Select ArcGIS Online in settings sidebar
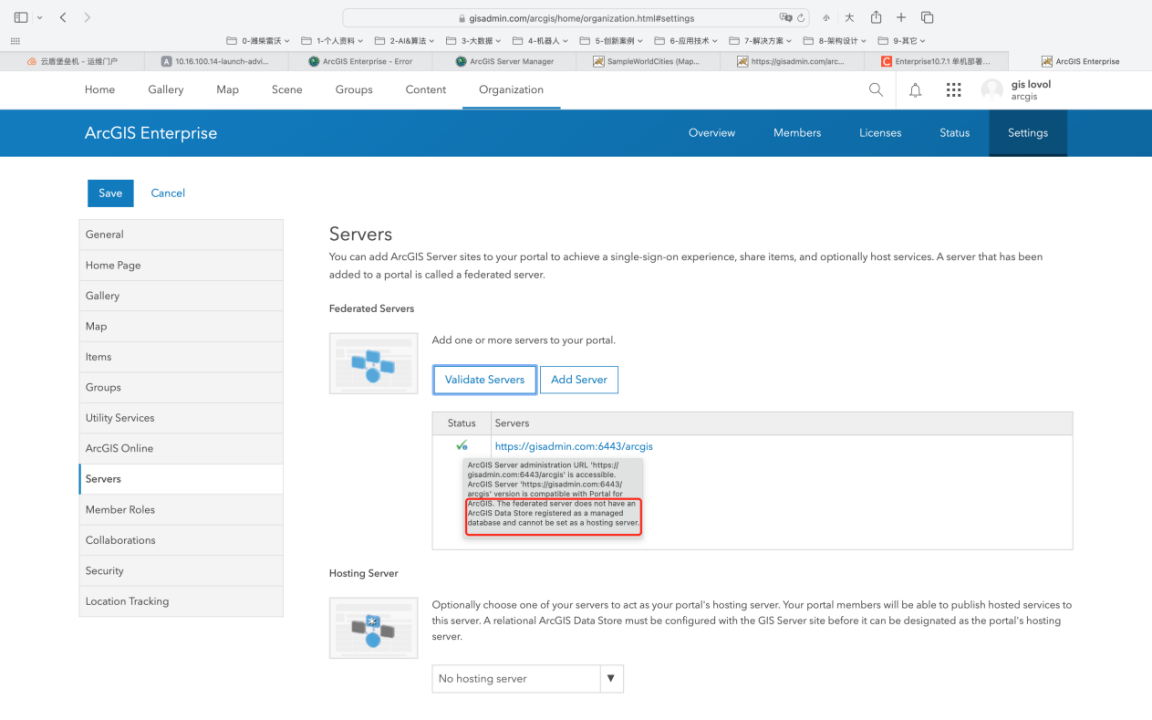The width and height of the screenshot is (1152, 720). pyautogui.click(x=181, y=448)
